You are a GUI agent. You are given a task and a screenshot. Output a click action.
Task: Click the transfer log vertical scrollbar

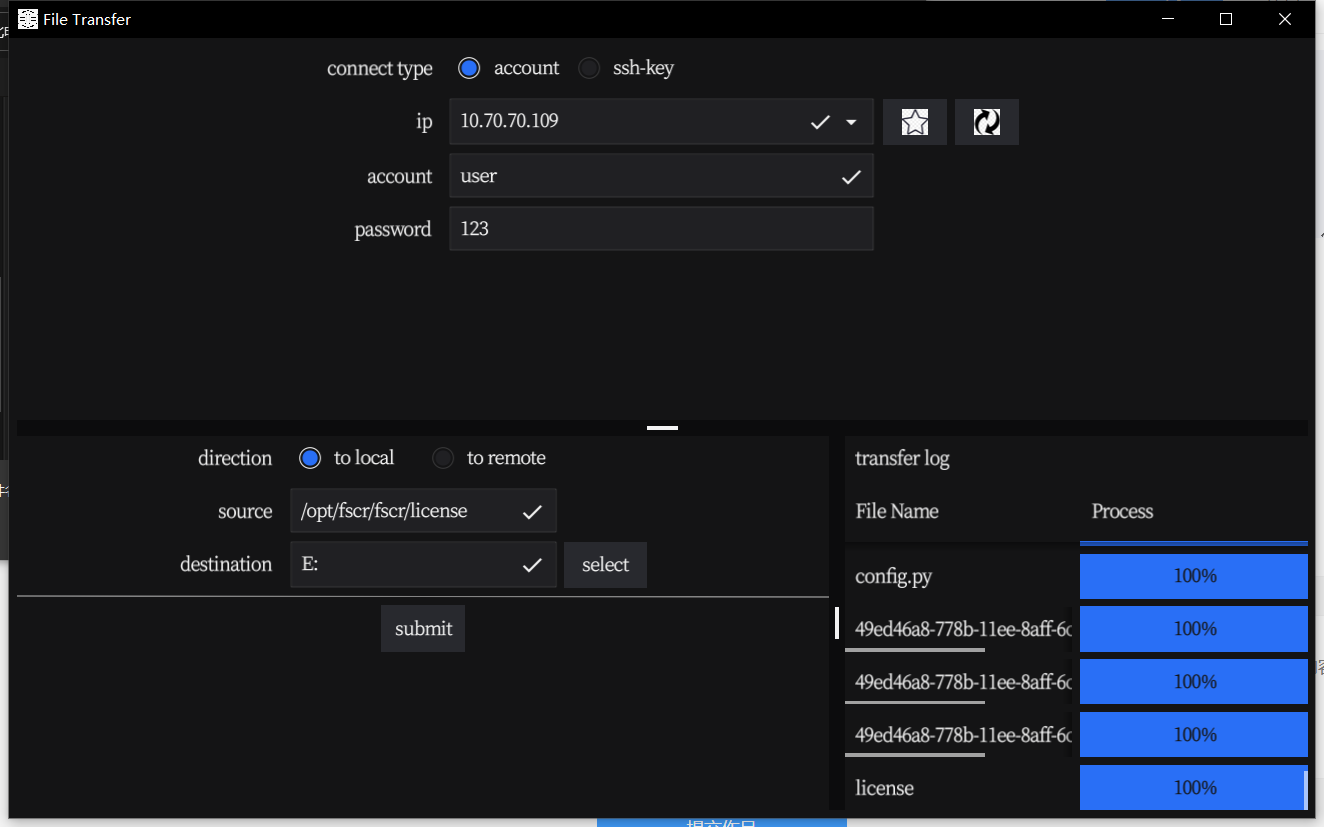(x=1306, y=790)
